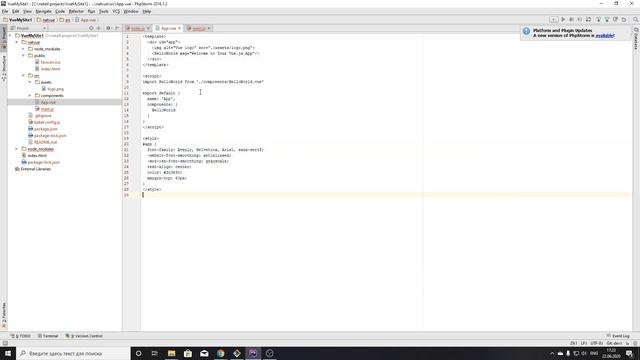
Task: Open the VCS menu
Action: coord(116,11)
